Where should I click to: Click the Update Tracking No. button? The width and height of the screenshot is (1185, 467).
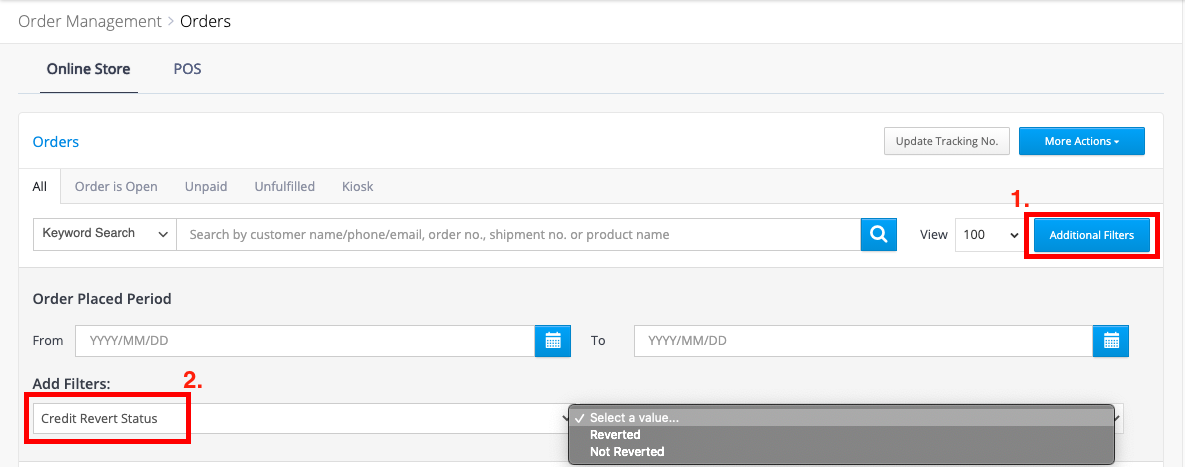click(947, 141)
